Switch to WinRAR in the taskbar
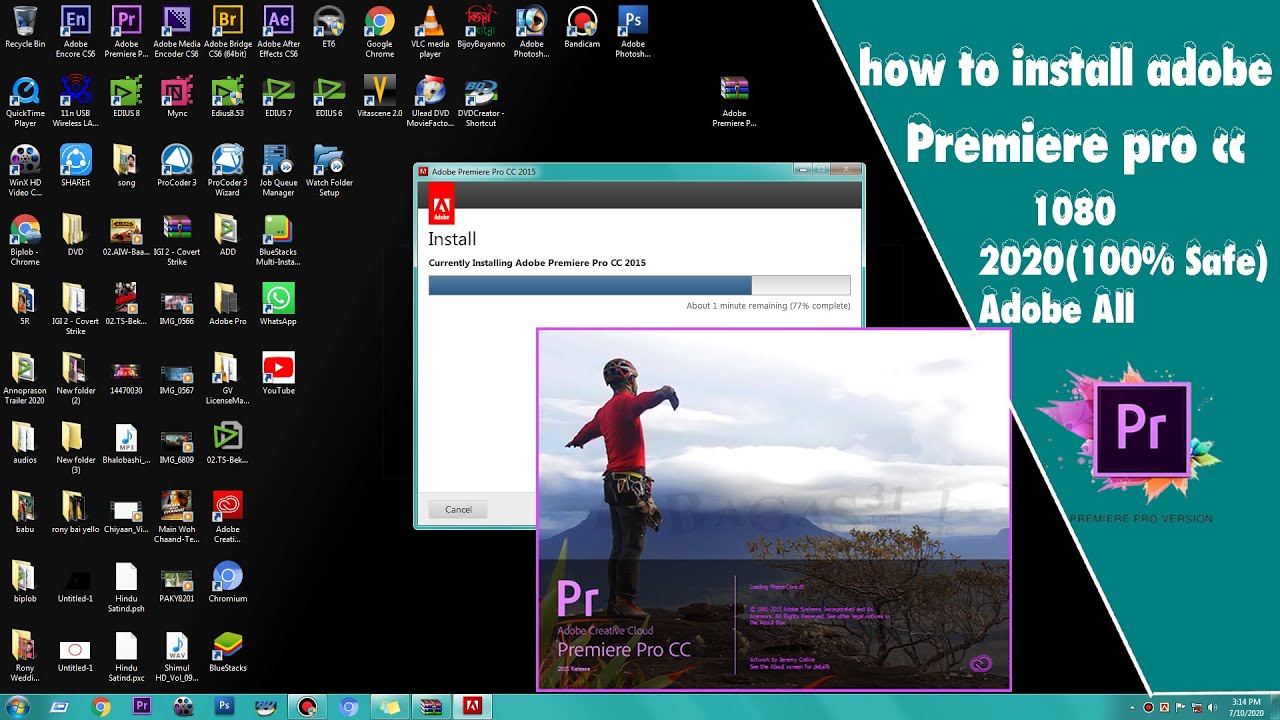Screen dimensions: 1280x720 431,707
